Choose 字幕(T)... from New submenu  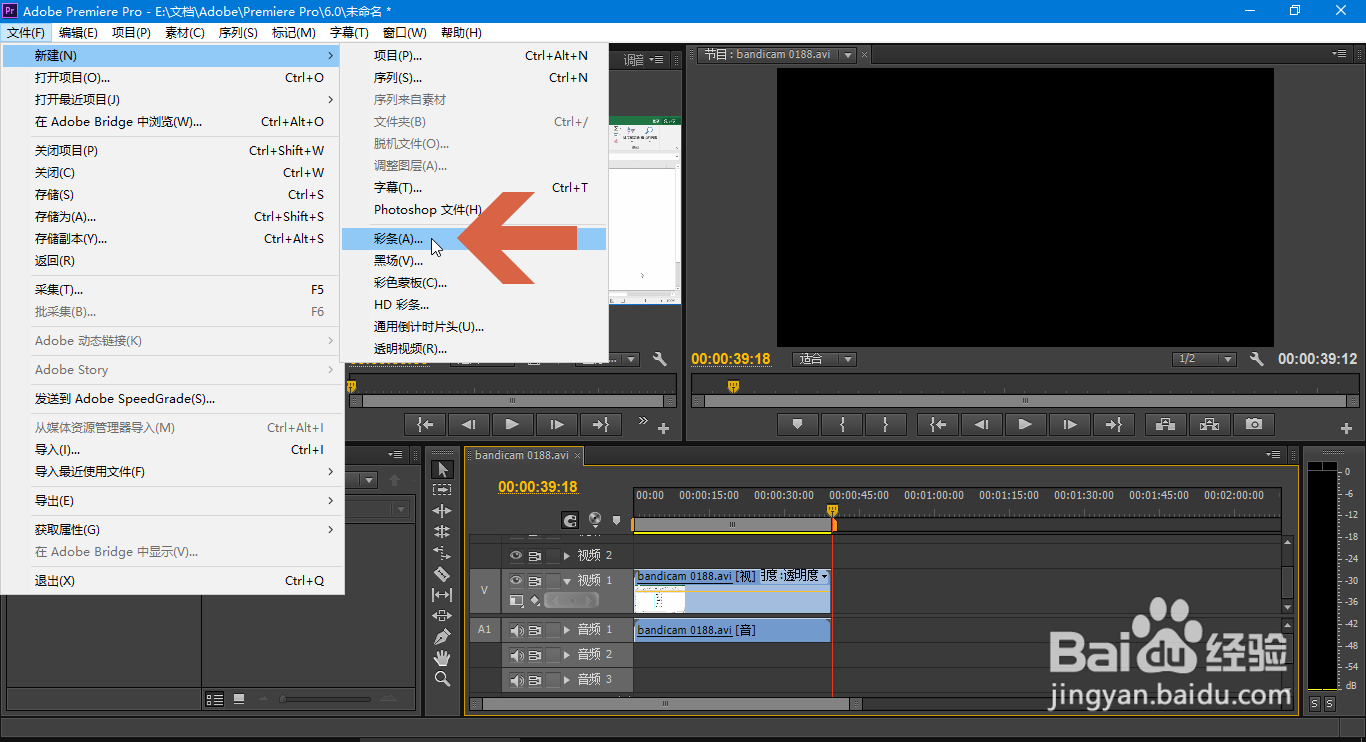pos(474,187)
